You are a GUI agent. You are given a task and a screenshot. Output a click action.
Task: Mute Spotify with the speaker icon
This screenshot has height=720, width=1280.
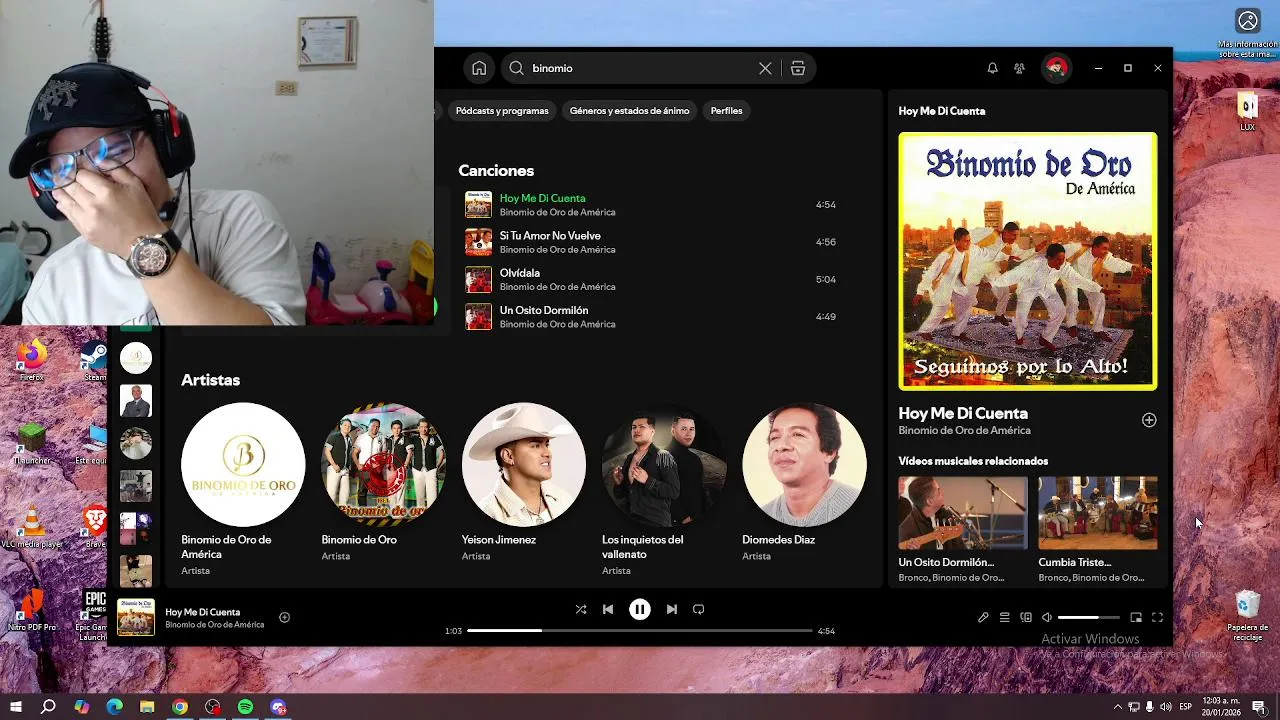(x=1046, y=618)
